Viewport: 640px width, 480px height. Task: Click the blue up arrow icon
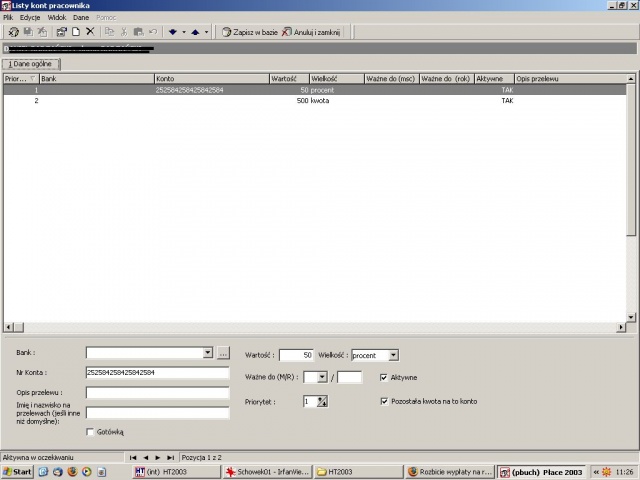coord(195,32)
